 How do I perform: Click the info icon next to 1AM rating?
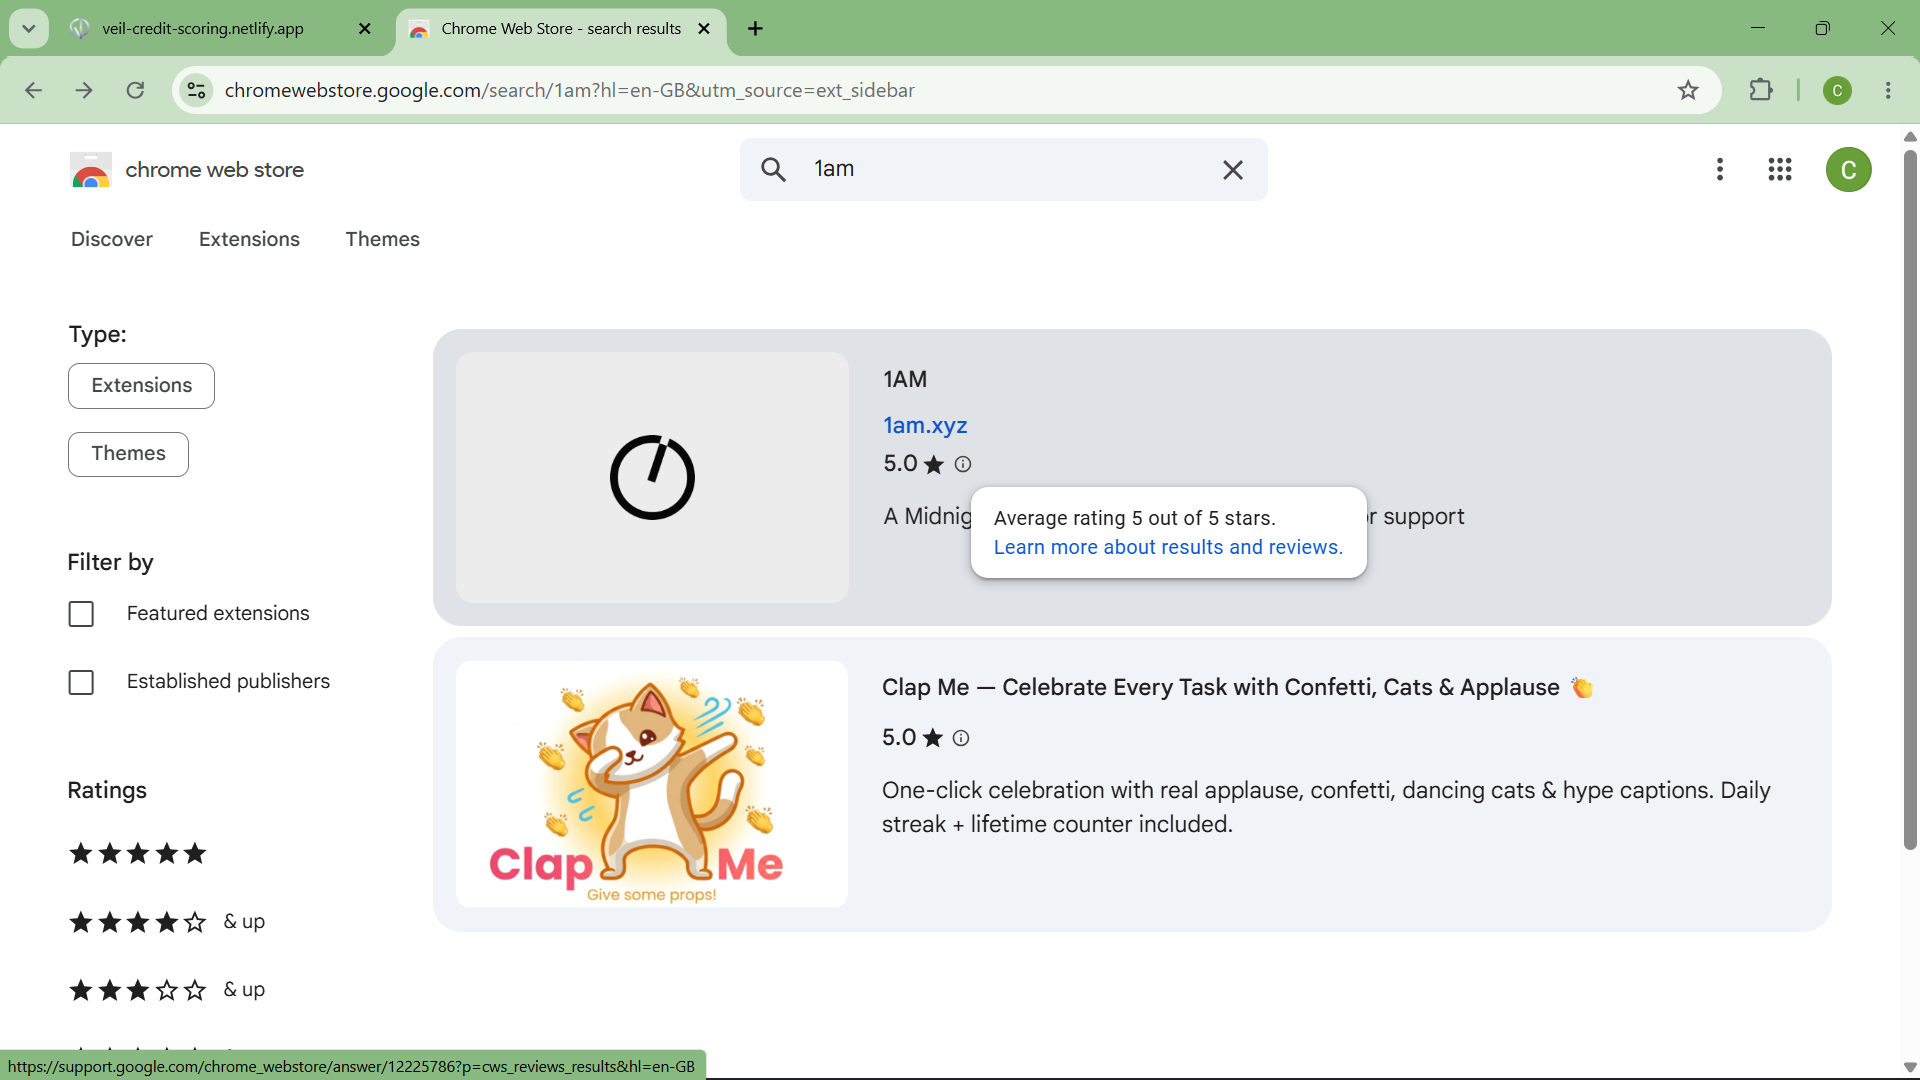(x=963, y=465)
